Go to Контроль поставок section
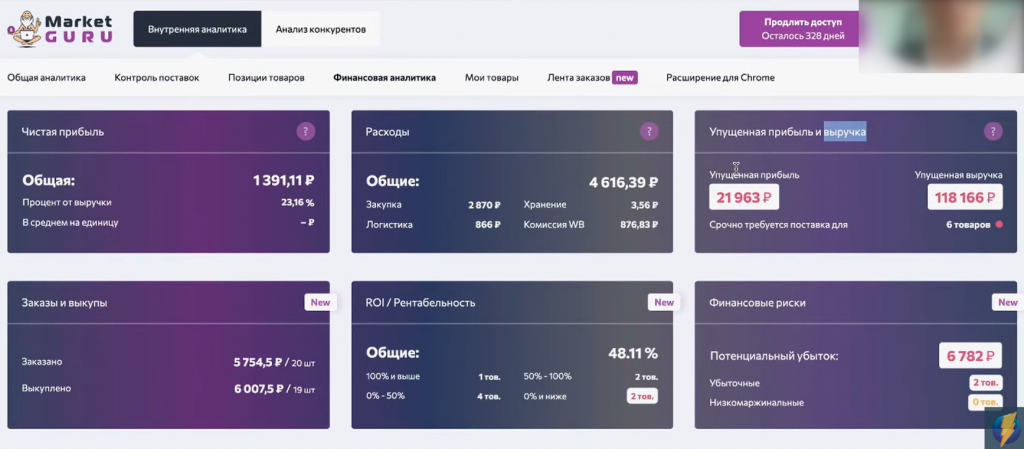The width and height of the screenshot is (1024, 449). [x=157, y=77]
